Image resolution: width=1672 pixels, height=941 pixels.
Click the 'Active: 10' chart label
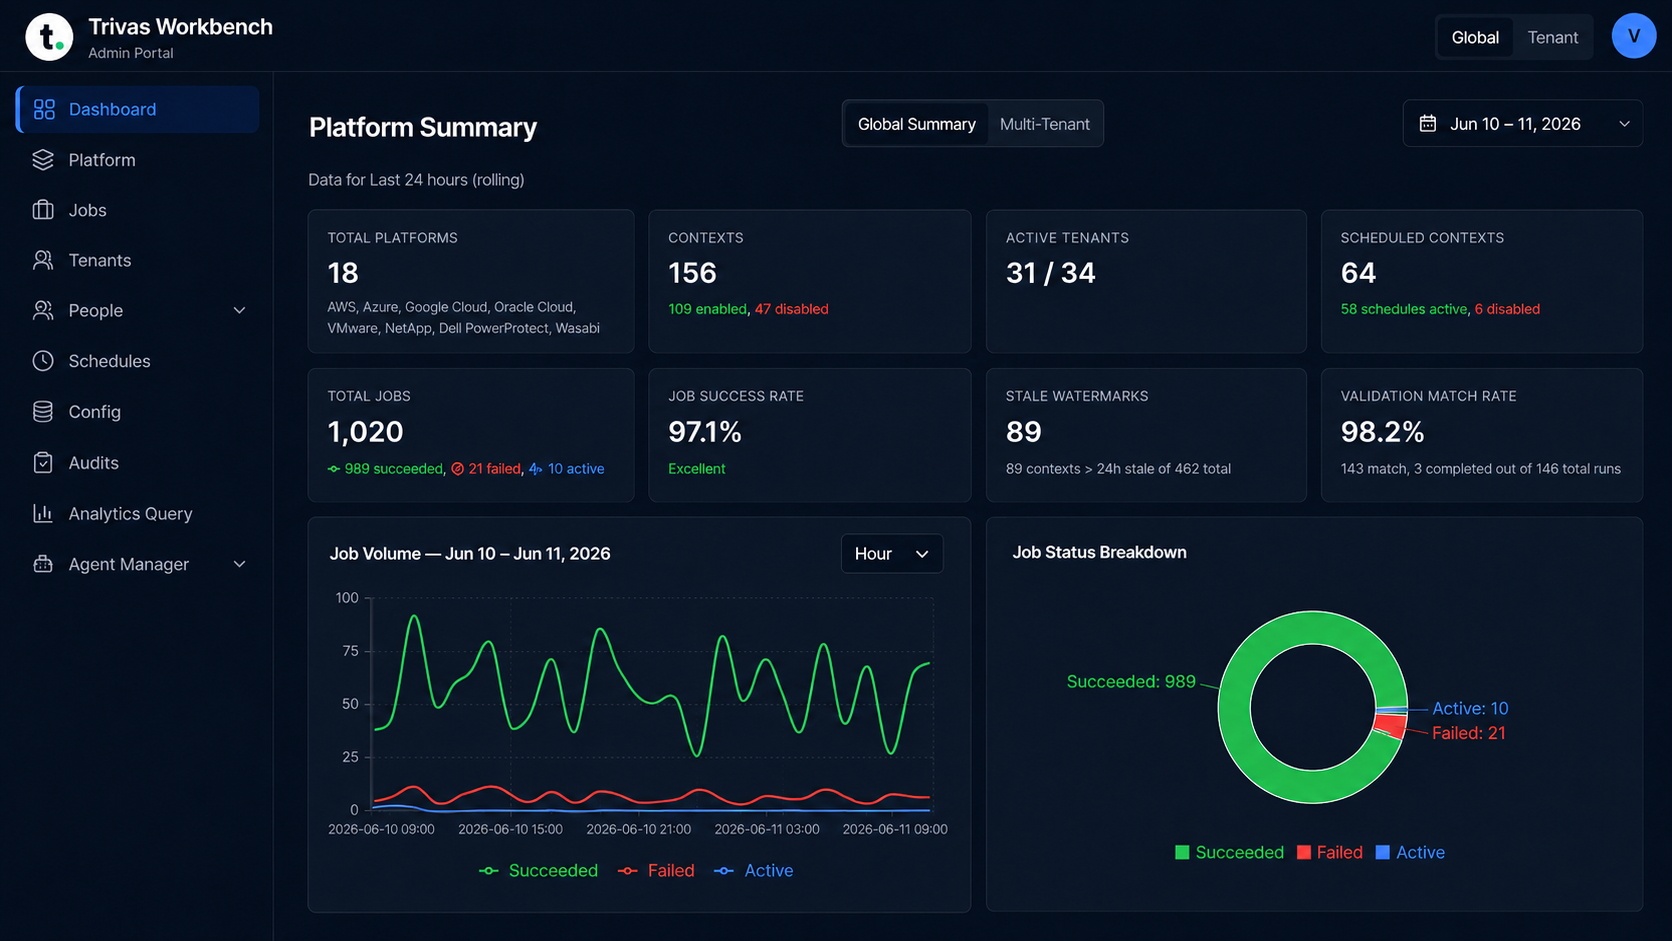[1470, 708]
